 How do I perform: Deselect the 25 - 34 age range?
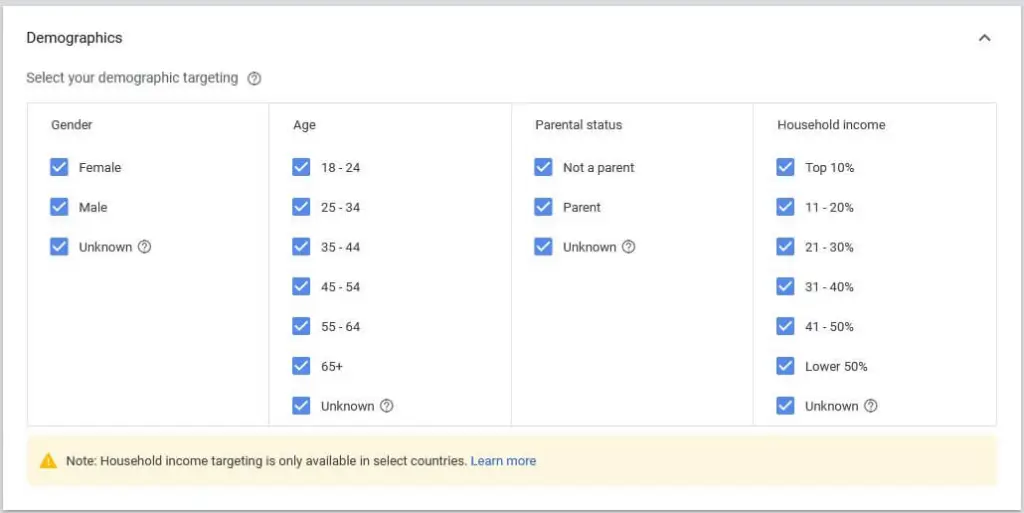click(x=301, y=207)
